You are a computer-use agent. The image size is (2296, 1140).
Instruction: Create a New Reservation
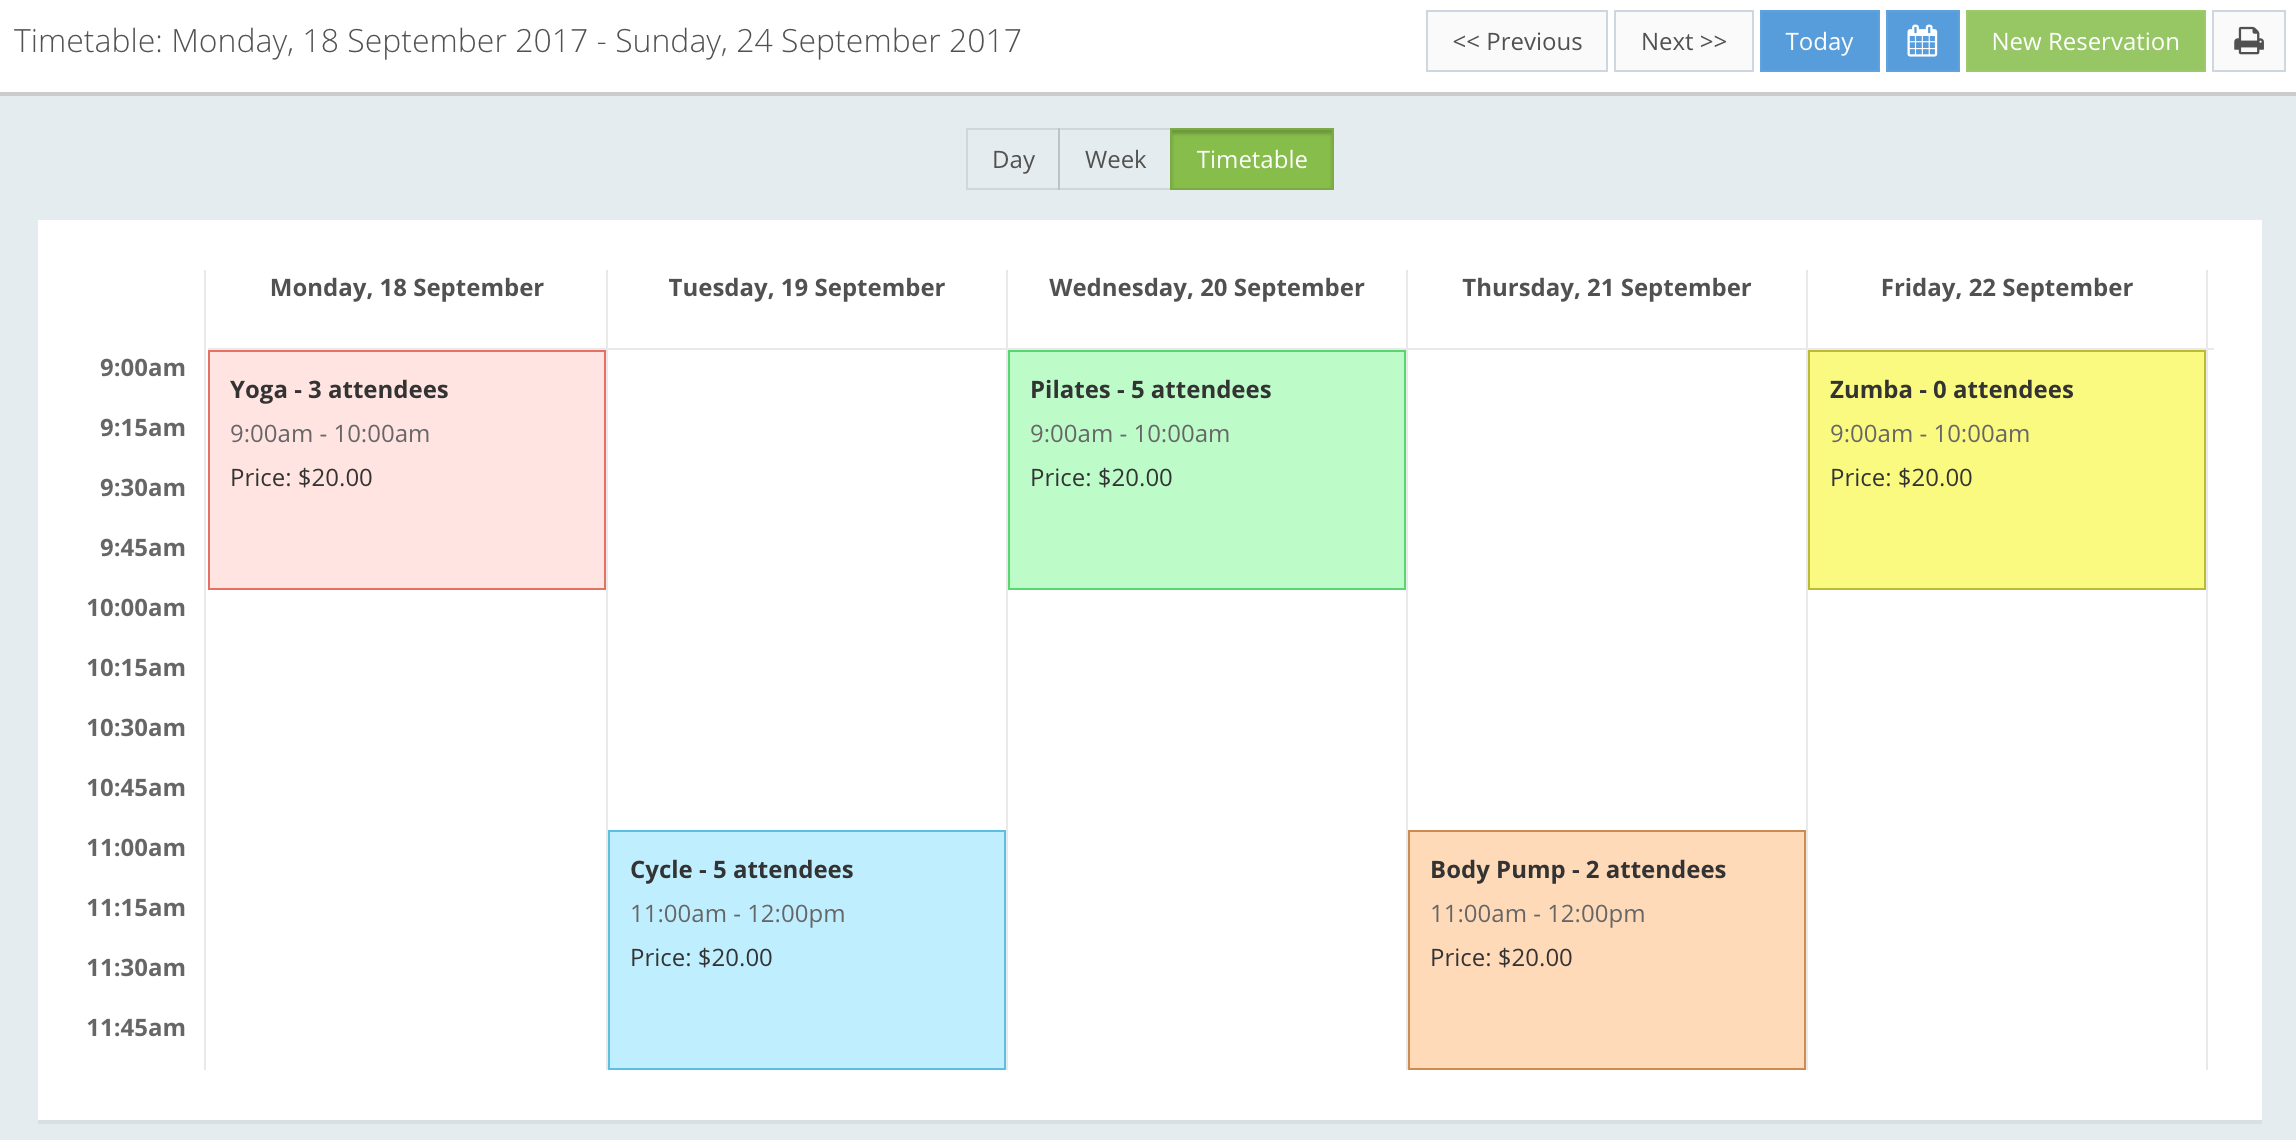pos(2085,41)
